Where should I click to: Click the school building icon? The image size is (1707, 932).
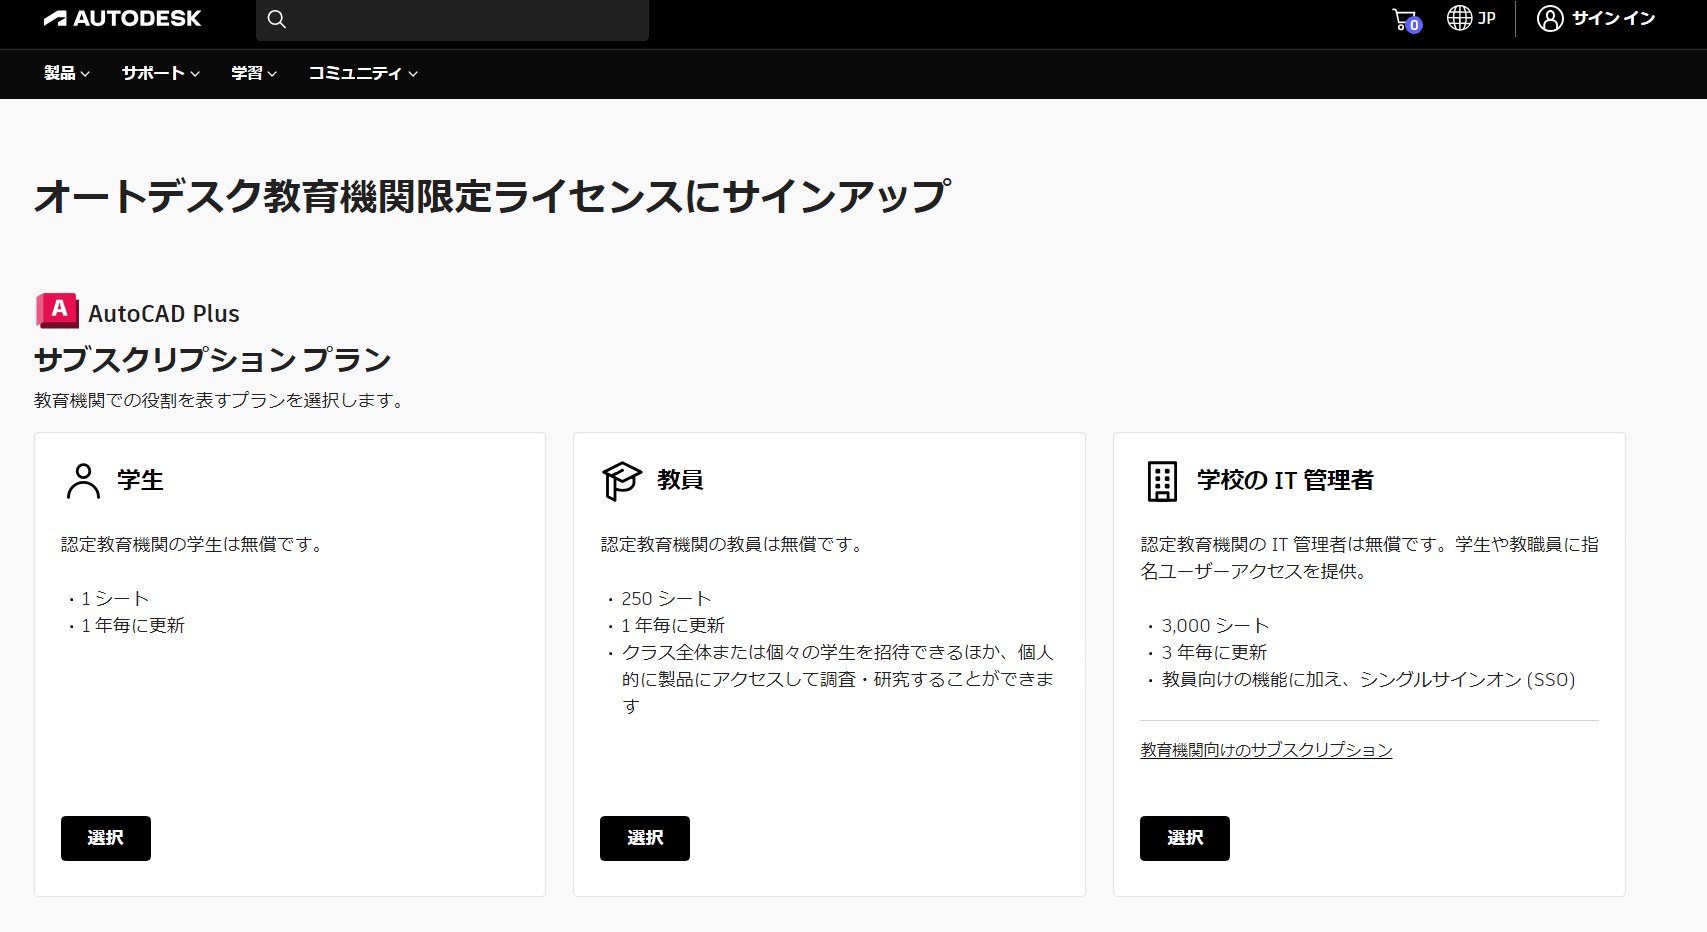pos(1162,481)
